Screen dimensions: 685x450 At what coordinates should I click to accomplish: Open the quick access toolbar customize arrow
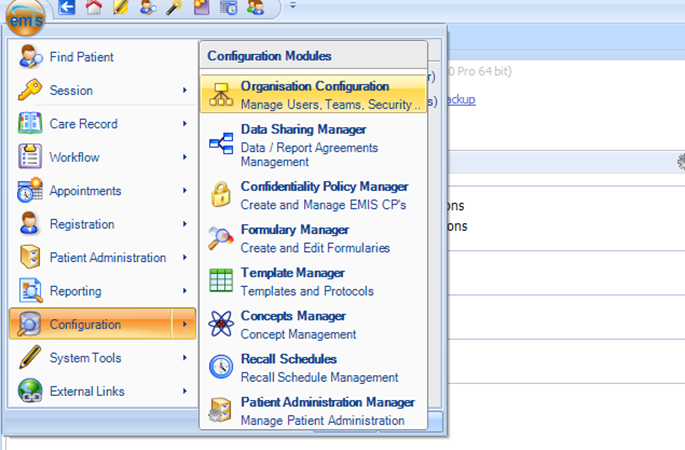coord(293,8)
